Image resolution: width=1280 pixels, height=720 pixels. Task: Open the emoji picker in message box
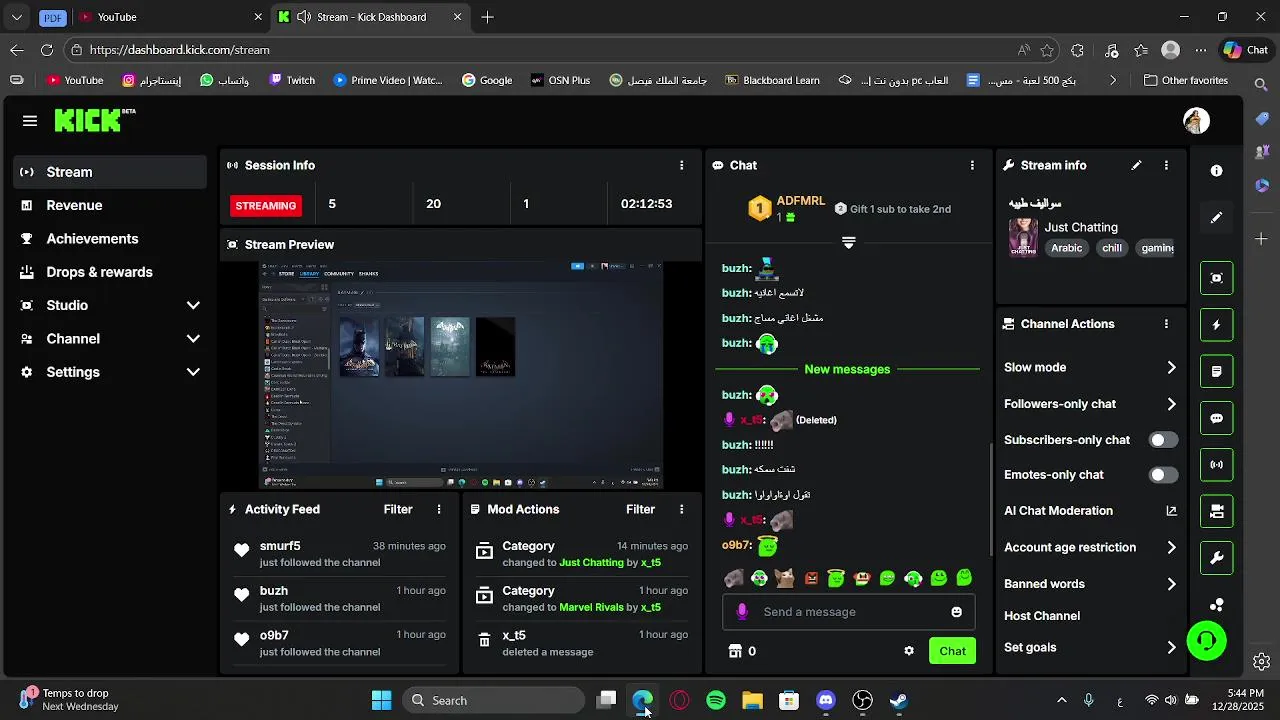957,612
